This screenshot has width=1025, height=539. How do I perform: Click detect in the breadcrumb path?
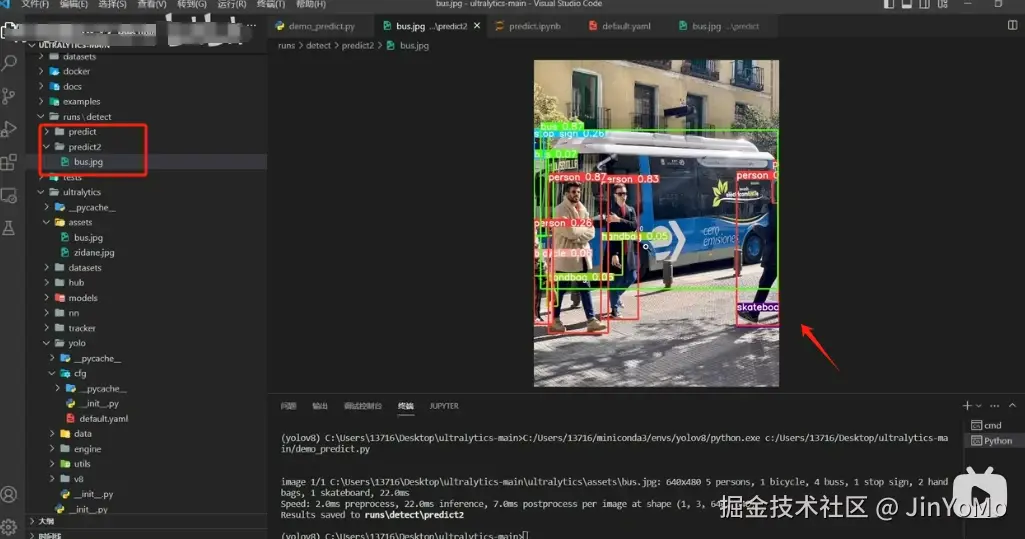coord(318,46)
